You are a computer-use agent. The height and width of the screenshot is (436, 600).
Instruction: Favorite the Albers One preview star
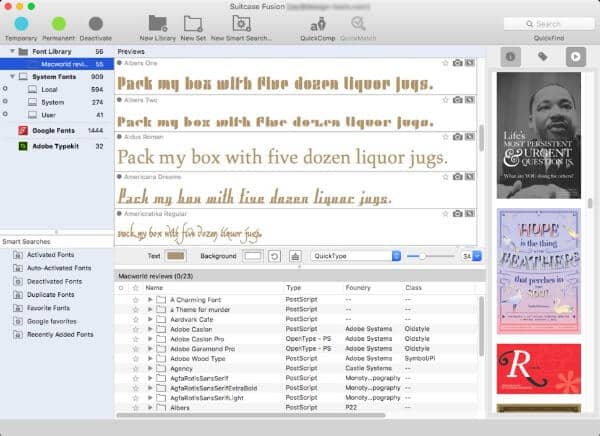[x=445, y=63]
